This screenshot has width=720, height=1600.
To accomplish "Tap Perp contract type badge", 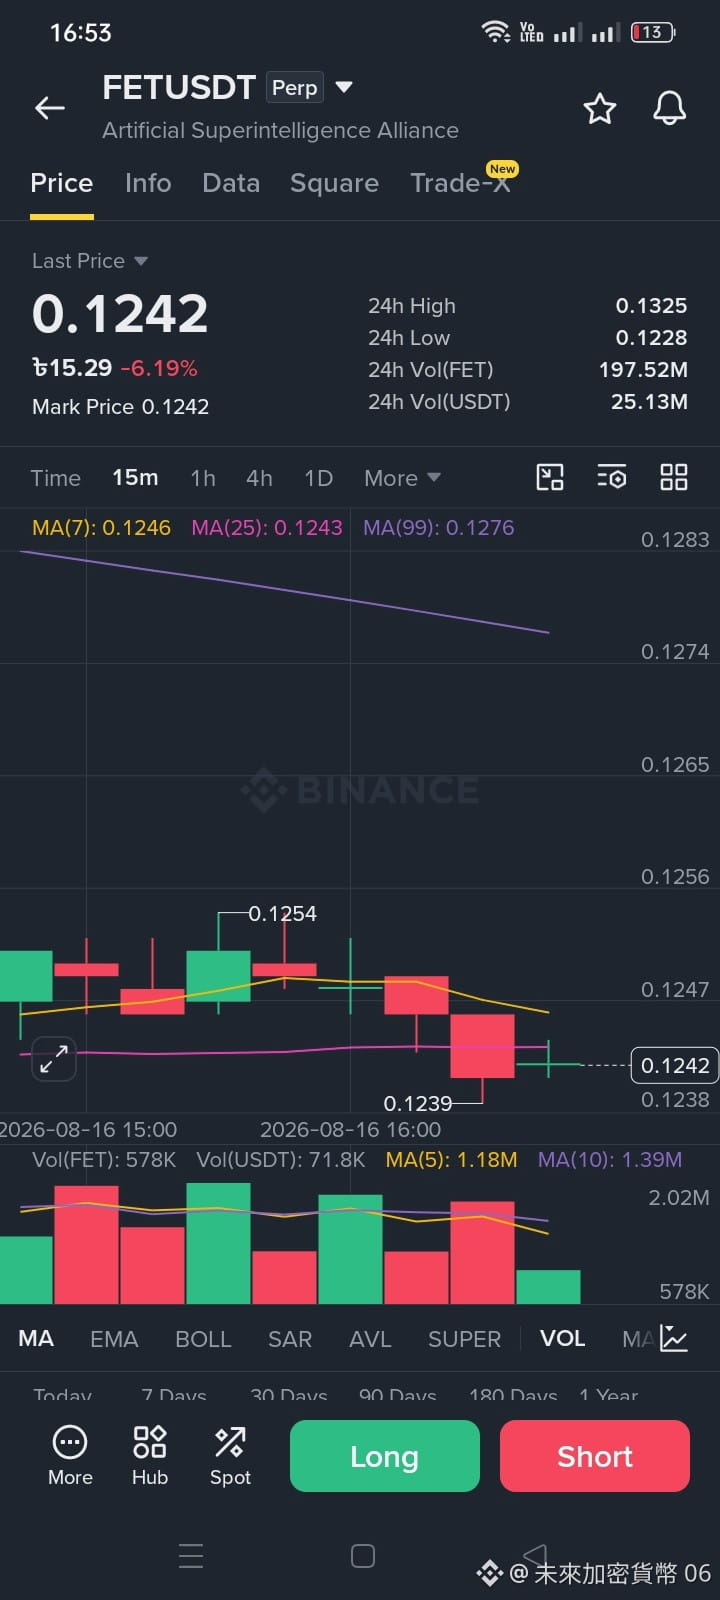I will pyautogui.click(x=295, y=88).
